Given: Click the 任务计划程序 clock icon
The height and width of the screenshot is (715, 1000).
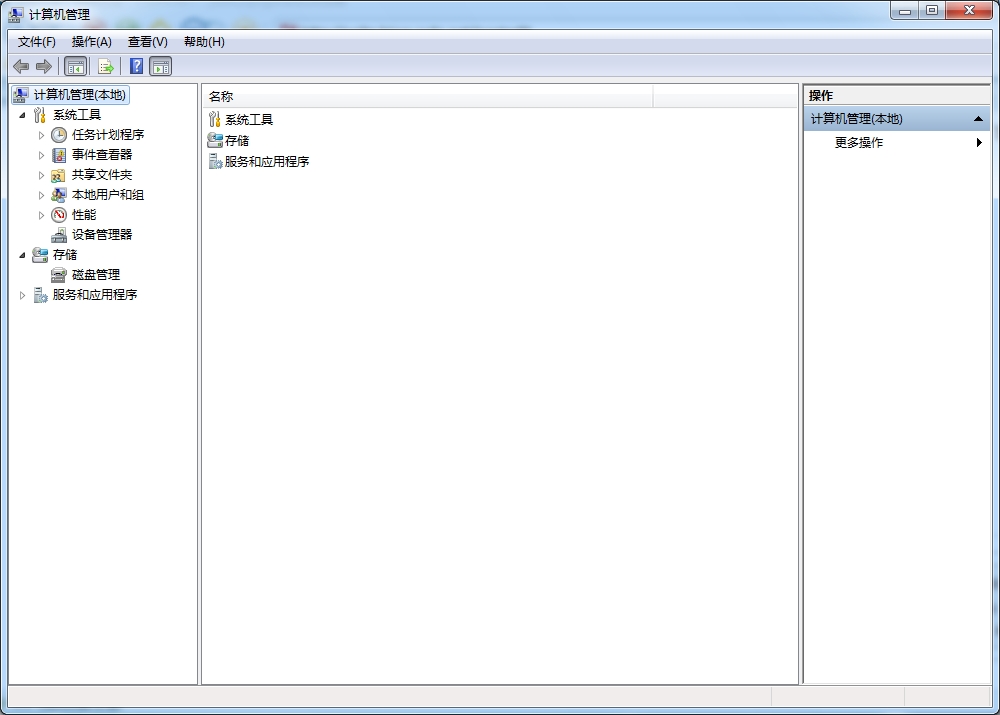Looking at the screenshot, I should click(59, 135).
